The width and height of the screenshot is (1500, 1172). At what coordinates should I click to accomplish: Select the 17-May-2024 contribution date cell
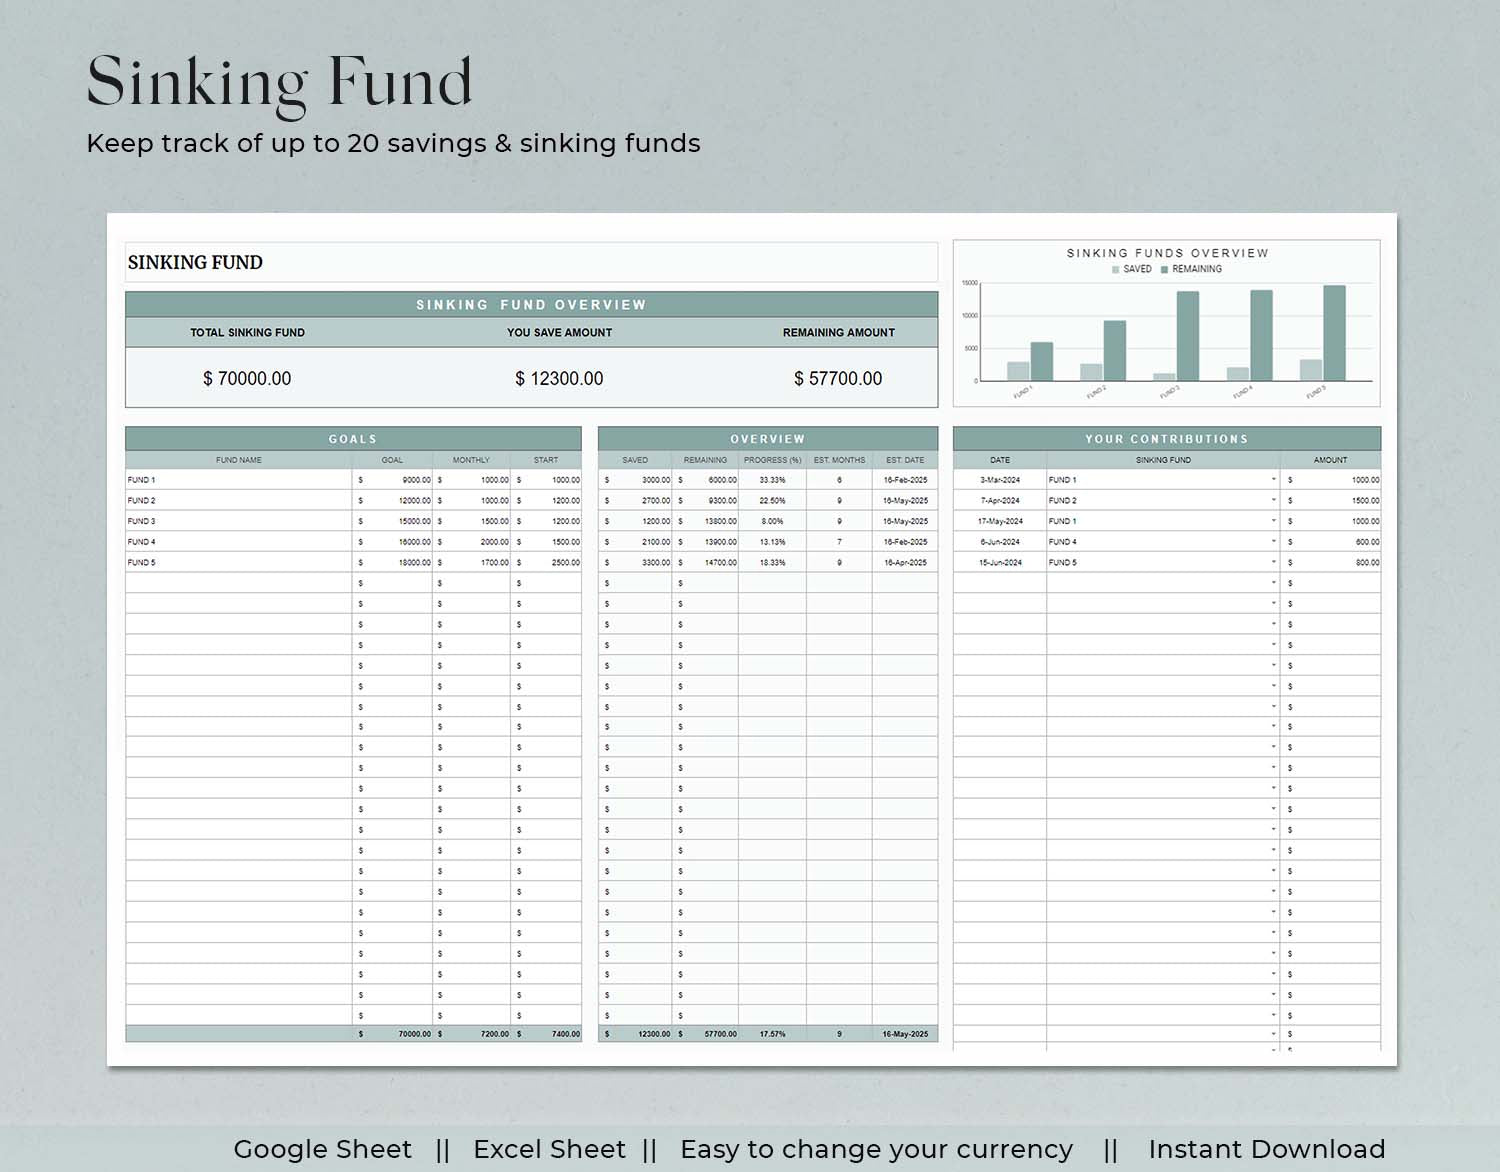(1000, 521)
